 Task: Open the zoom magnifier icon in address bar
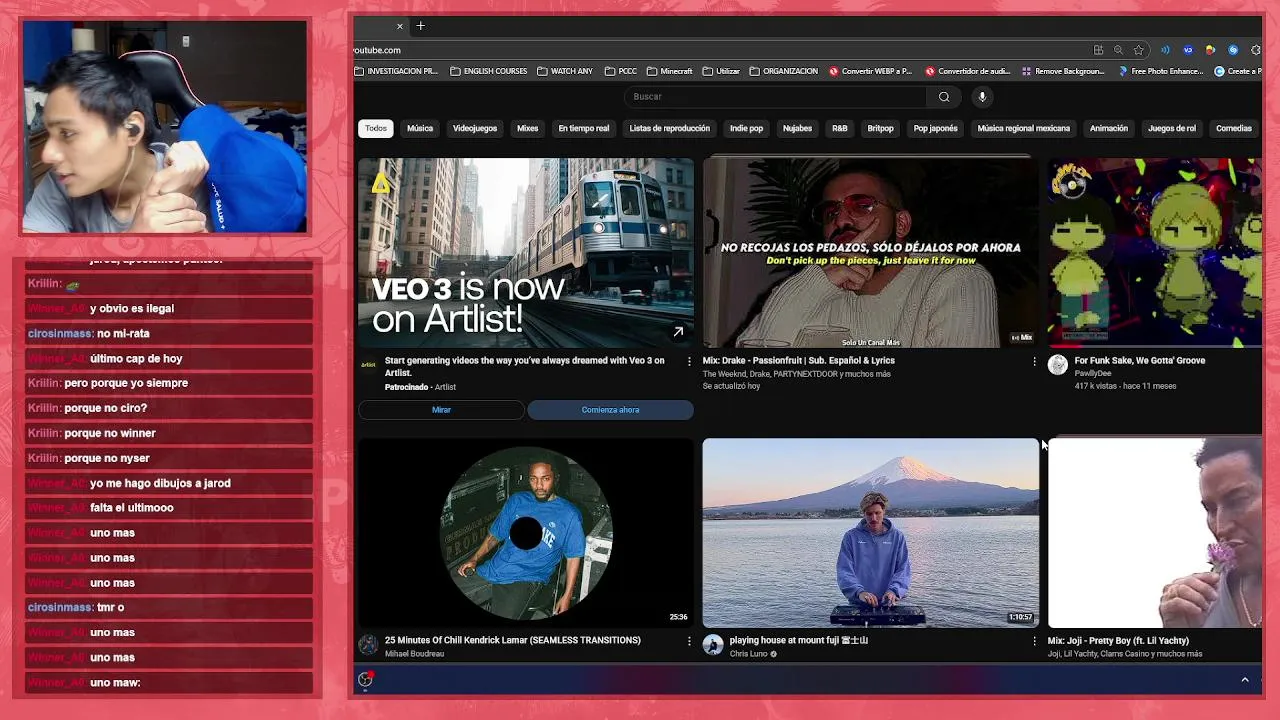tap(1118, 50)
